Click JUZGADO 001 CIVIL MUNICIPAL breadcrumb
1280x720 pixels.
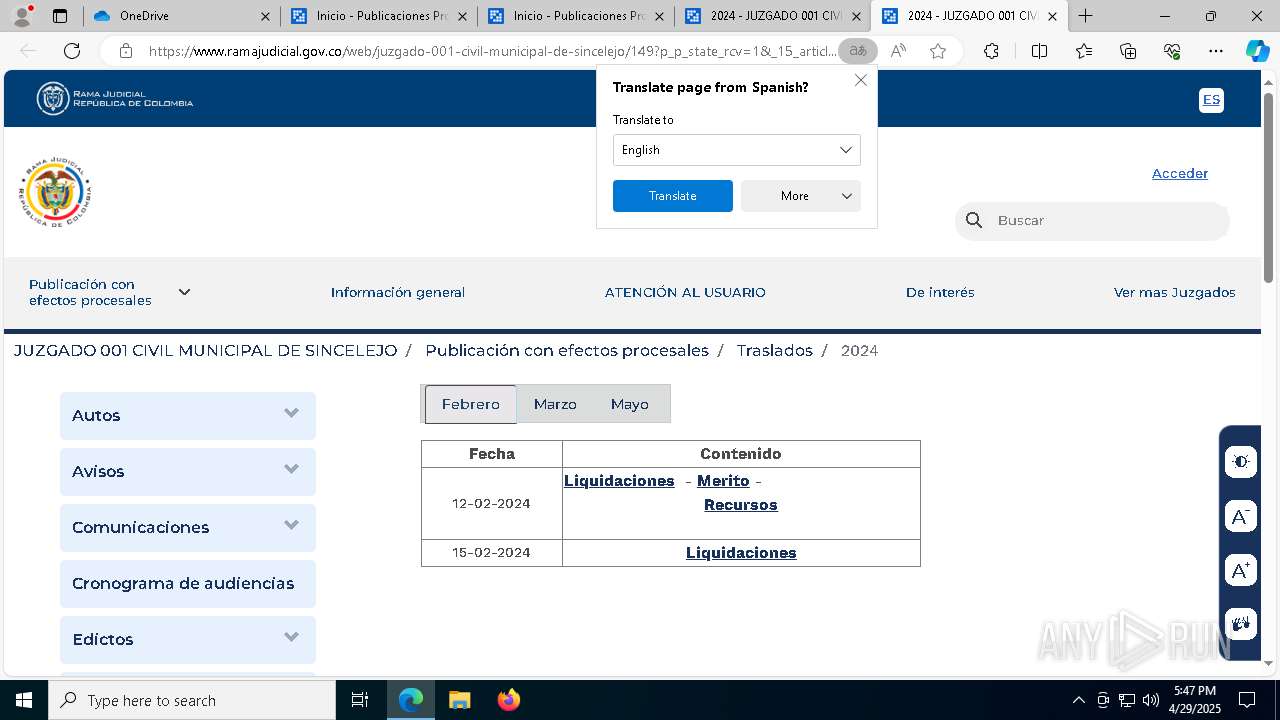point(205,350)
